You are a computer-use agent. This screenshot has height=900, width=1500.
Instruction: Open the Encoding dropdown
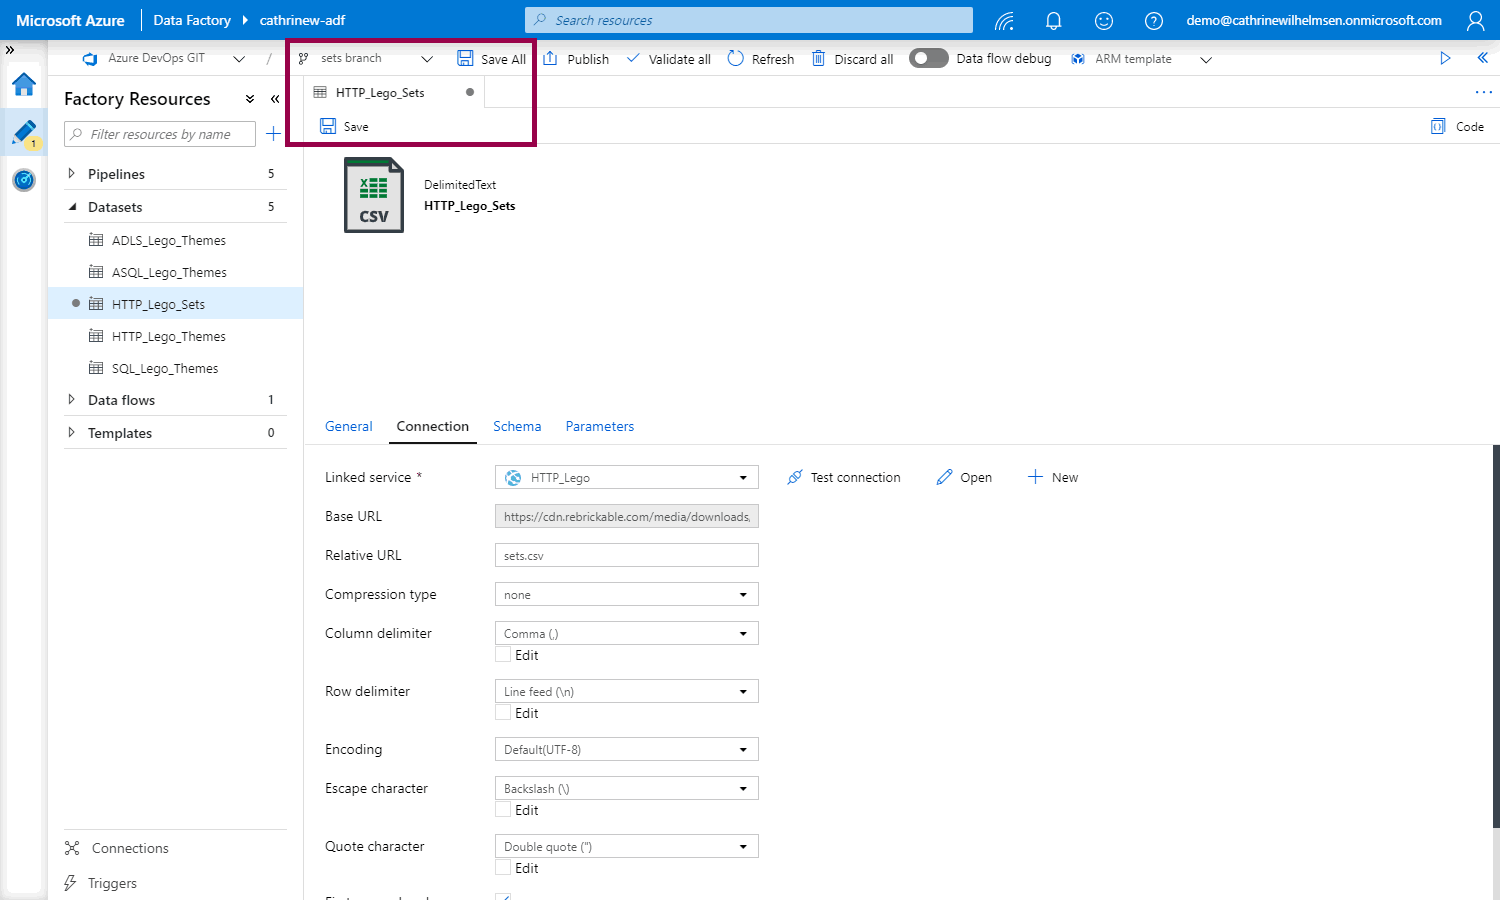pyautogui.click(x=626, y=749)
